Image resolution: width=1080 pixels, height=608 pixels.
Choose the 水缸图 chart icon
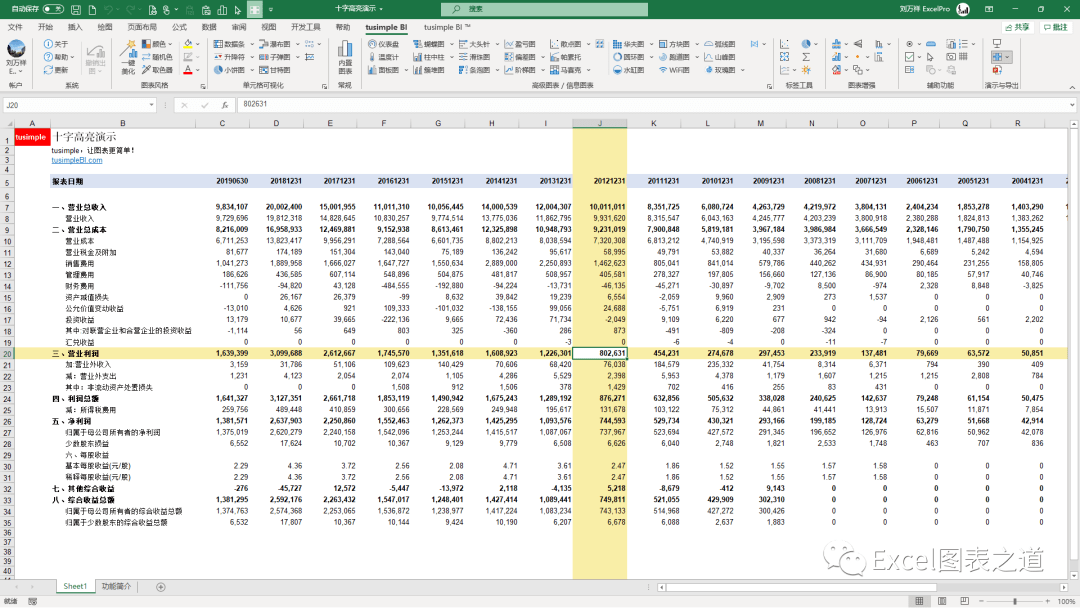coord(628,70)
